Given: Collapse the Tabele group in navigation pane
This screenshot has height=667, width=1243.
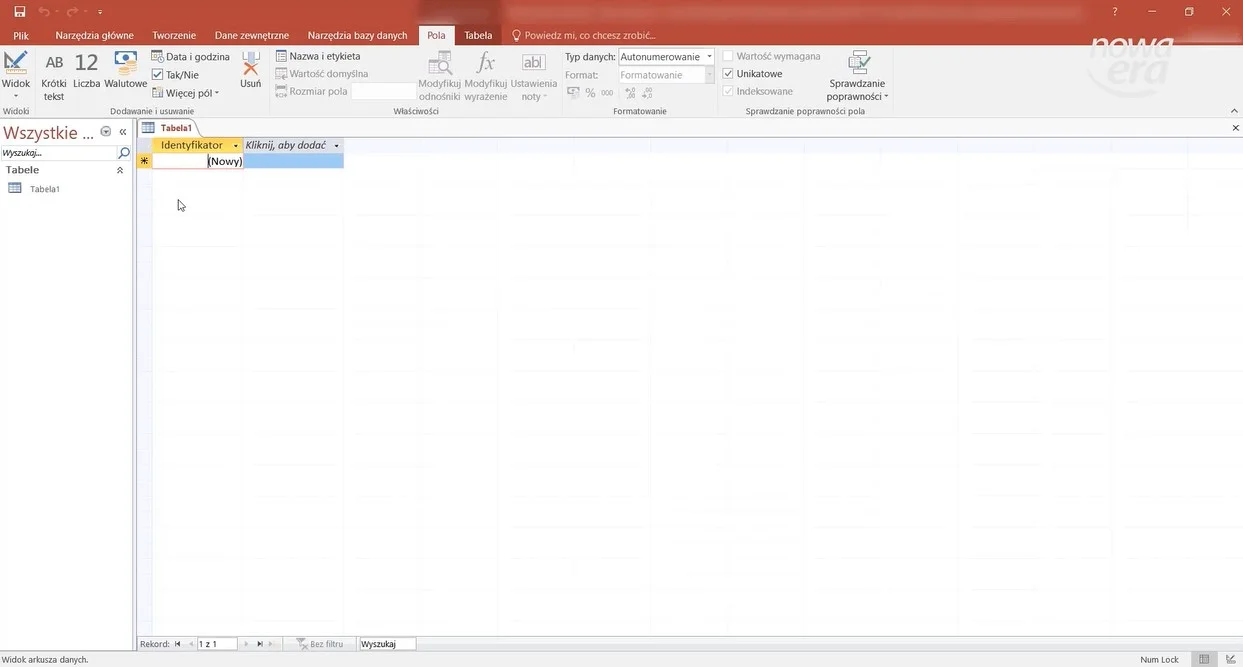Looking at the screenshot, I should point(120,171).
